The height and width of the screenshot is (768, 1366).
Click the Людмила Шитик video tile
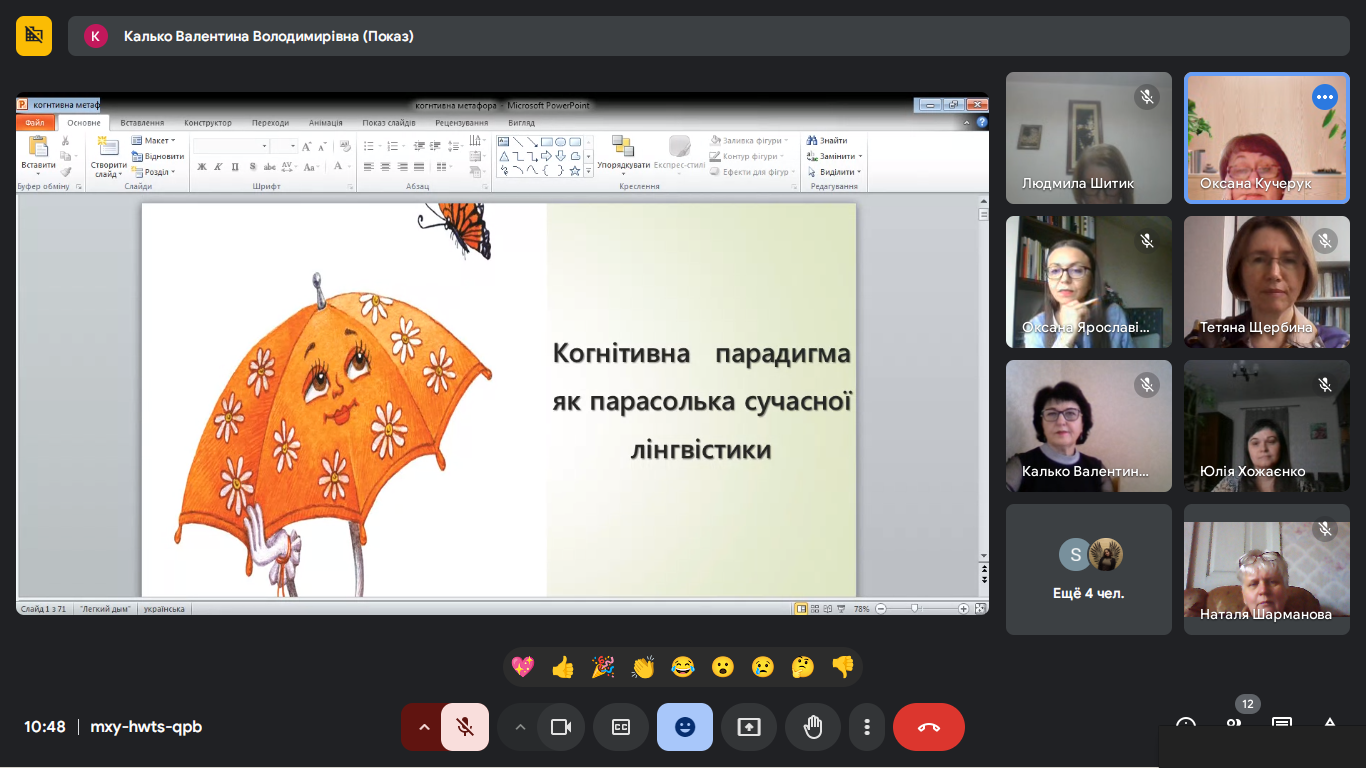(x=1089, y=138)
